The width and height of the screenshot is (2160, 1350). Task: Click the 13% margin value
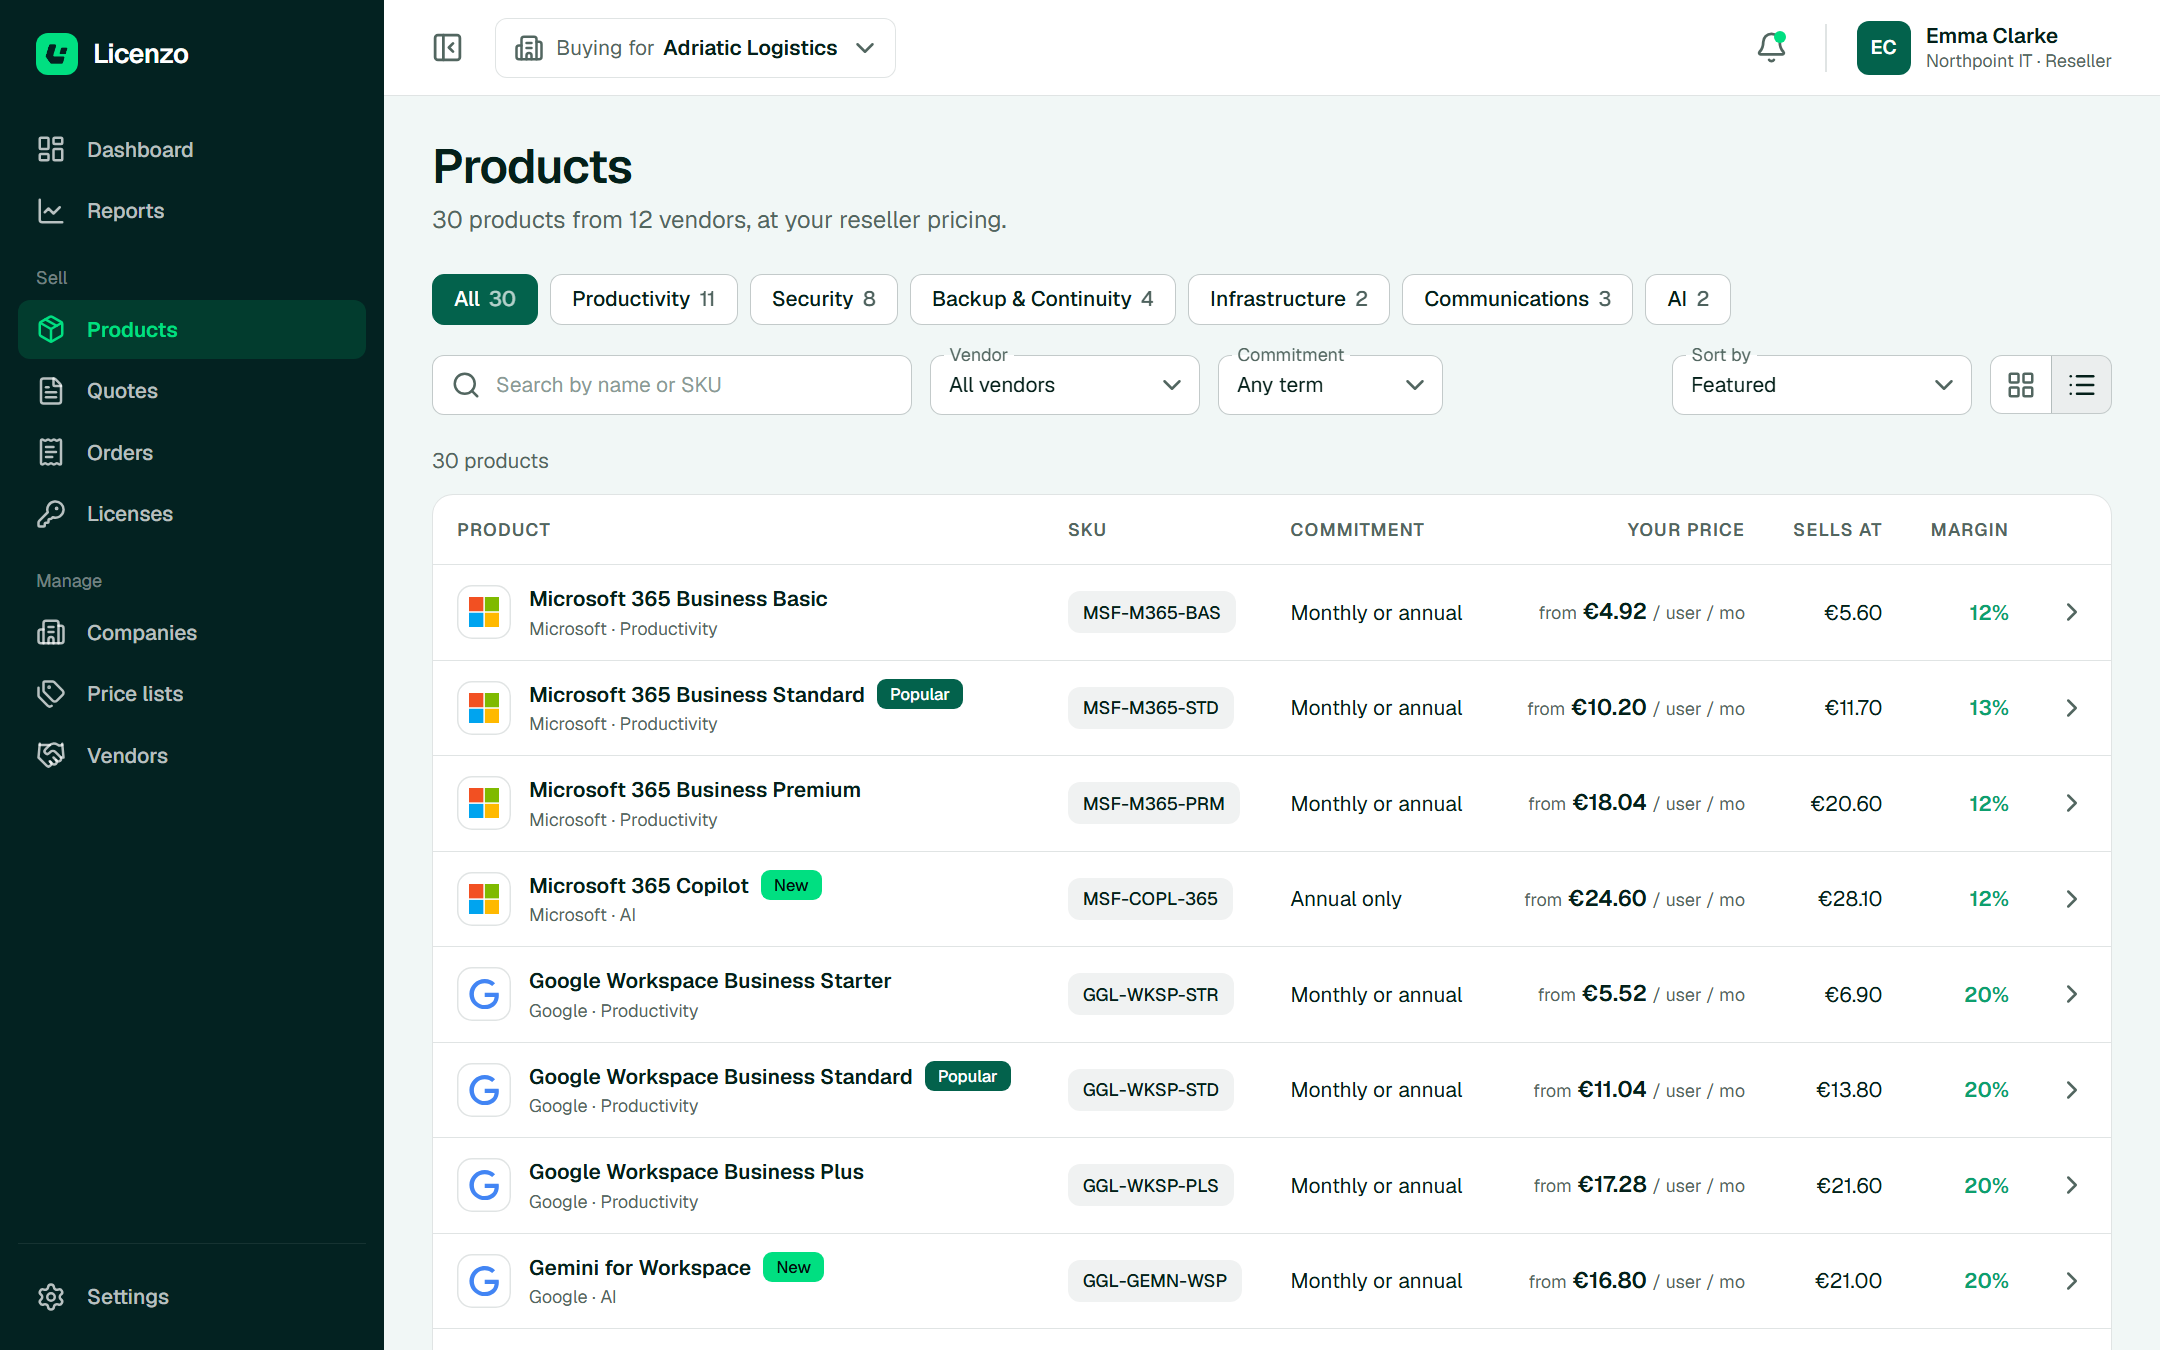click(1988, 708)
